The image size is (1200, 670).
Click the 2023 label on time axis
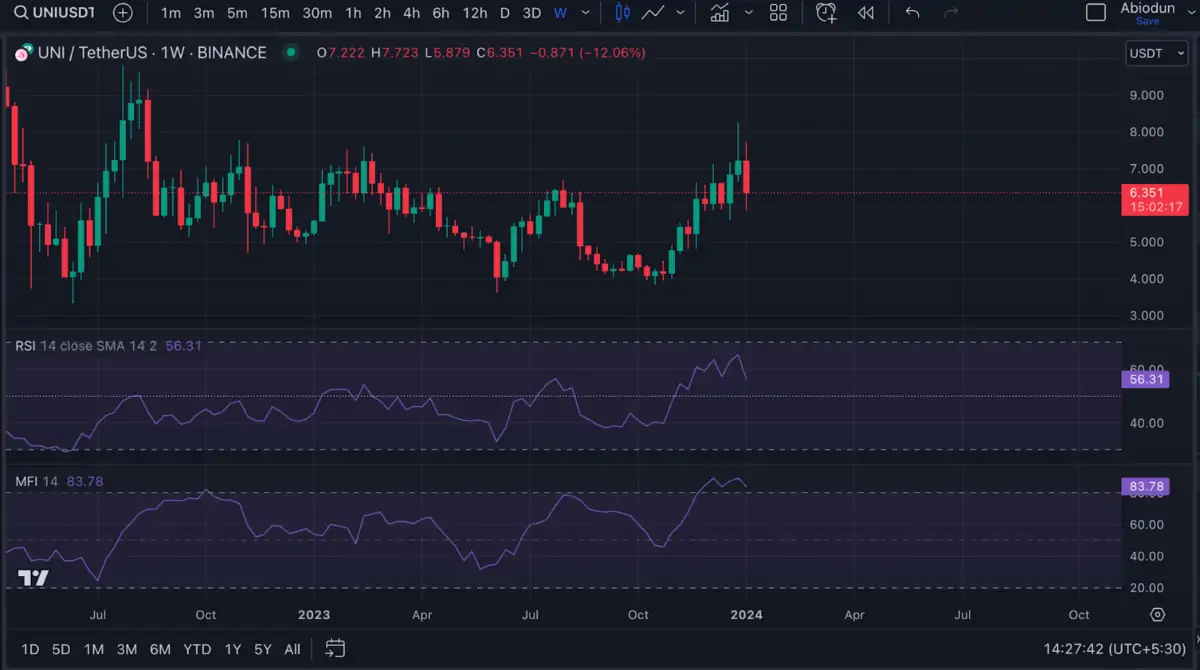tap(314, 615)
